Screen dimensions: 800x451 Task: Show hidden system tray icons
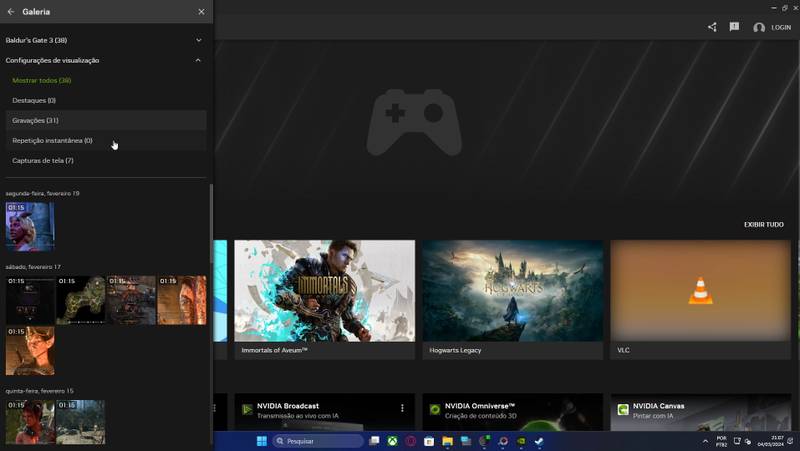pos(705,441)
